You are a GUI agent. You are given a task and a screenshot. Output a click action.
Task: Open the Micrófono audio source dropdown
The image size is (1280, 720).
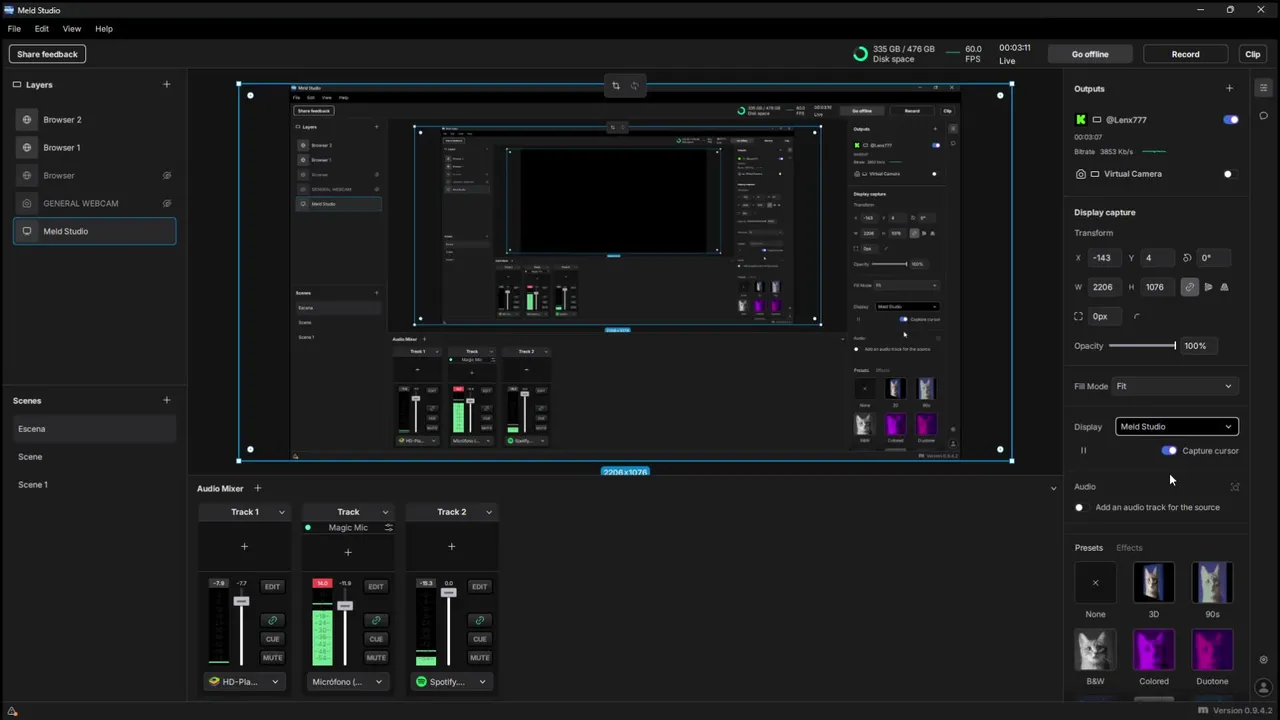[348, 682]
